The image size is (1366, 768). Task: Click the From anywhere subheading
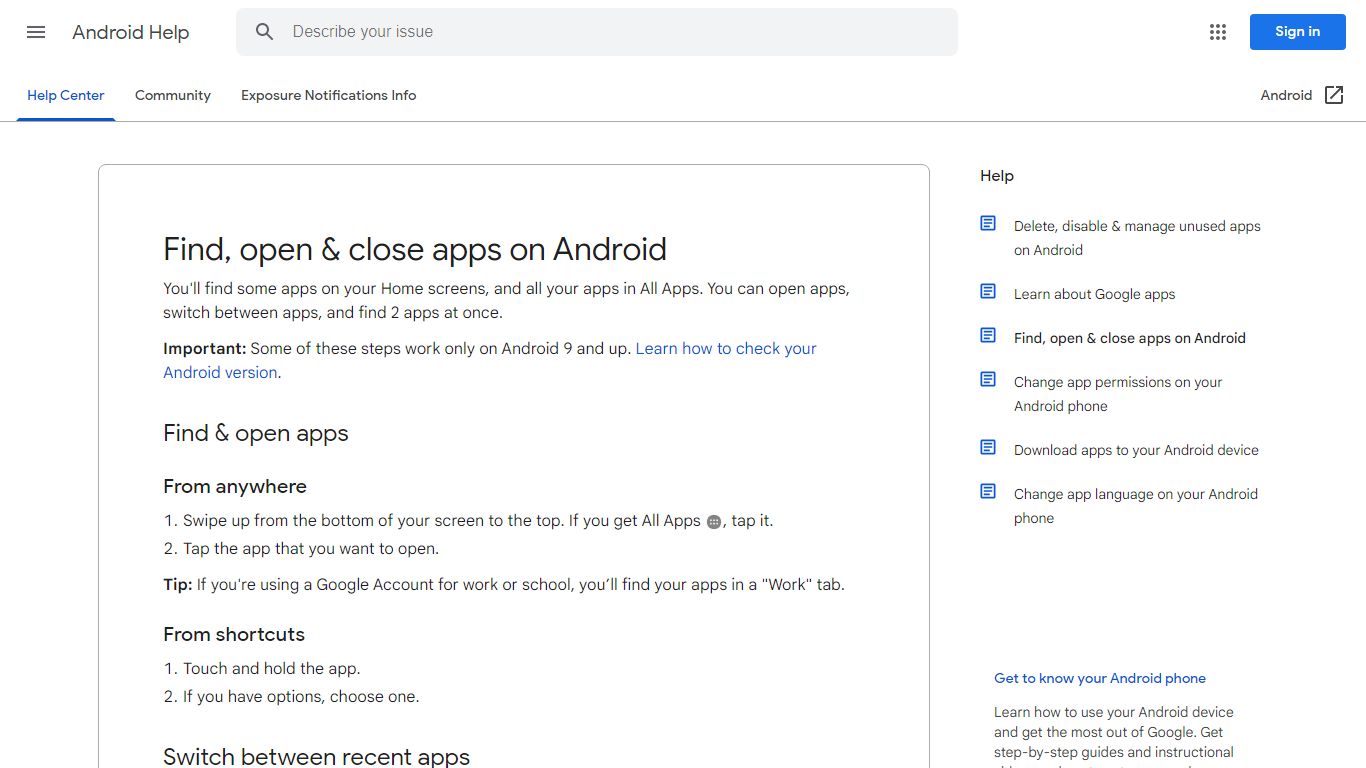(235, 486)
